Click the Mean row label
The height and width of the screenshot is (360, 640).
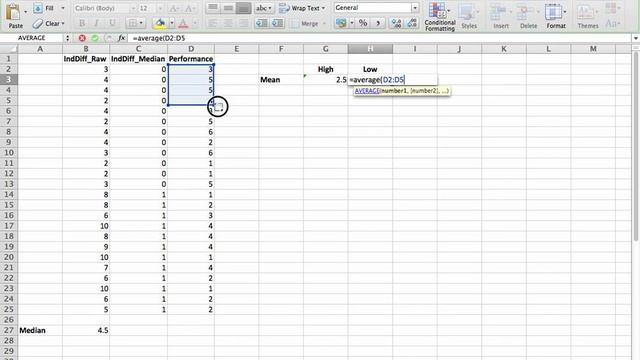click(270, 80)
